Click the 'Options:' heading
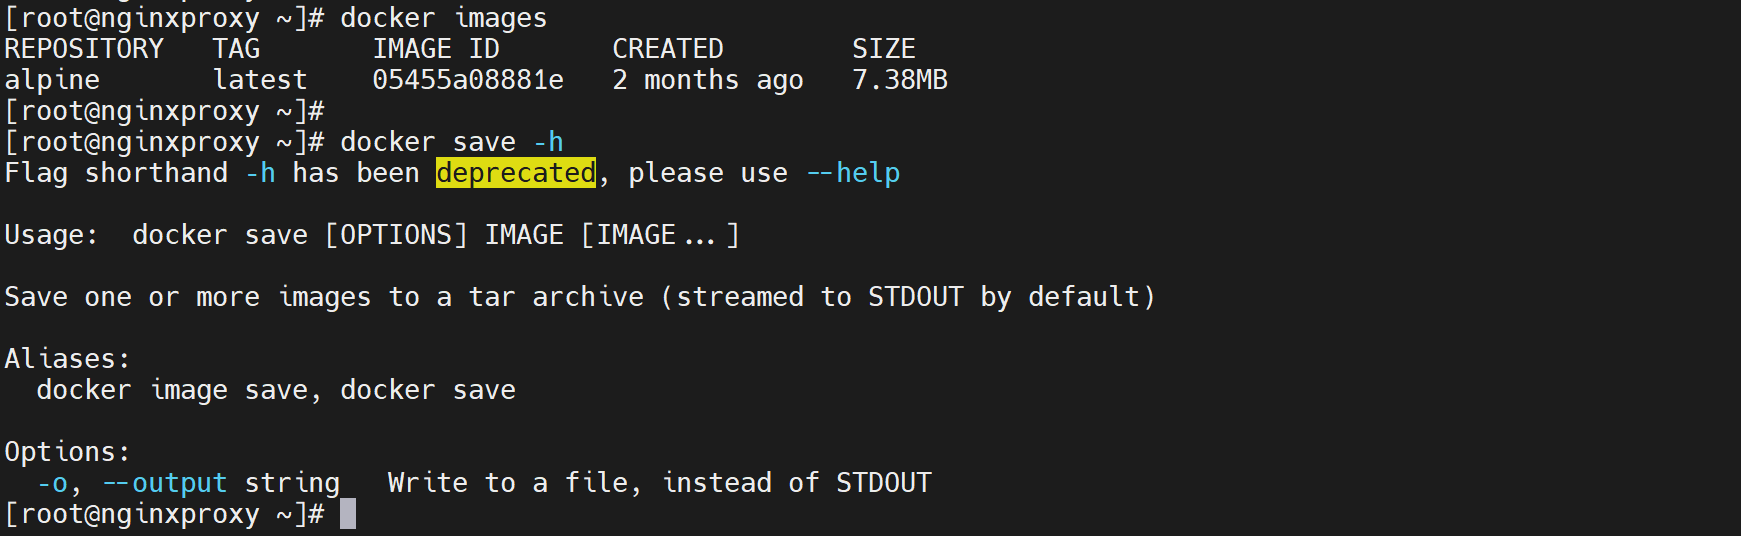Viewport: 1741px width, 536px height. [x=68, y=452]
